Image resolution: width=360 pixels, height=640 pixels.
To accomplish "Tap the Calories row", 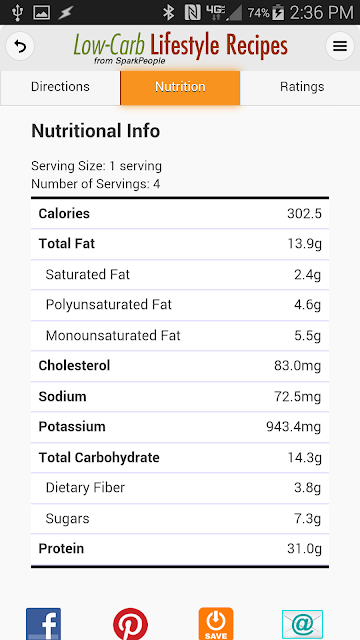I will [180, 213].
